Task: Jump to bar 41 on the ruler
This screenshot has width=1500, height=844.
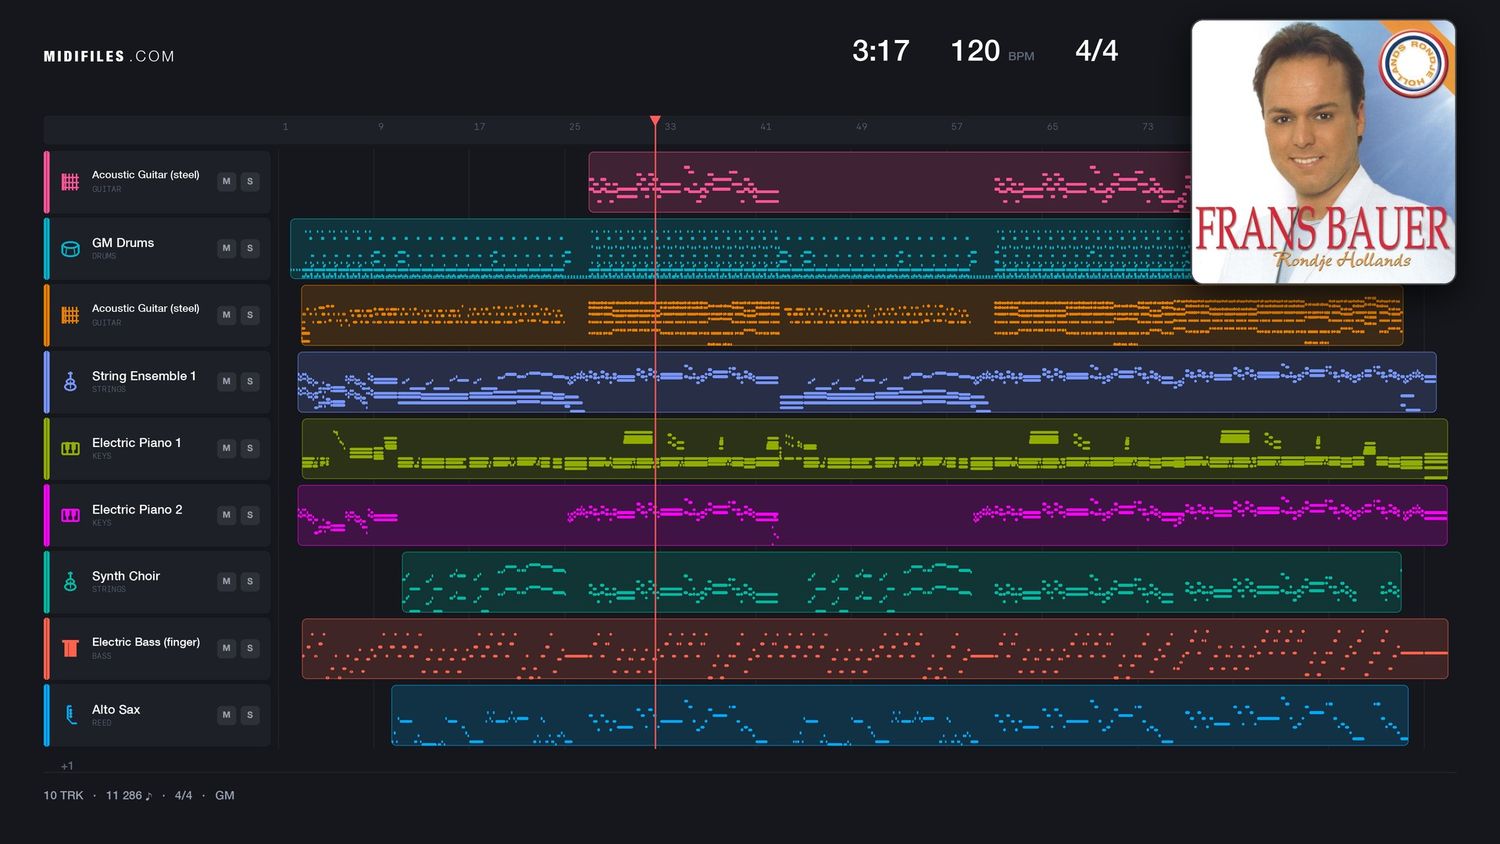Action: click(766, 127)
